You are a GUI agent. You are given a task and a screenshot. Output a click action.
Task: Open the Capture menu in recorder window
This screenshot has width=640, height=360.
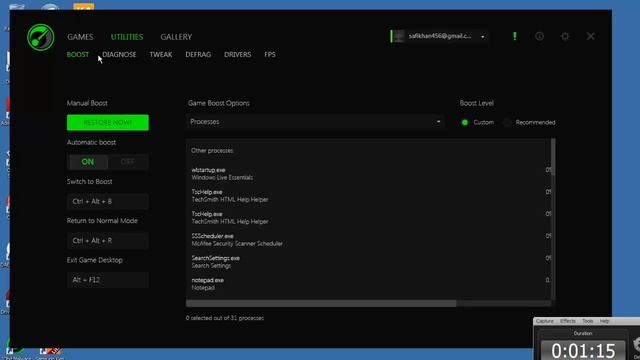click(x=545, y=321)
